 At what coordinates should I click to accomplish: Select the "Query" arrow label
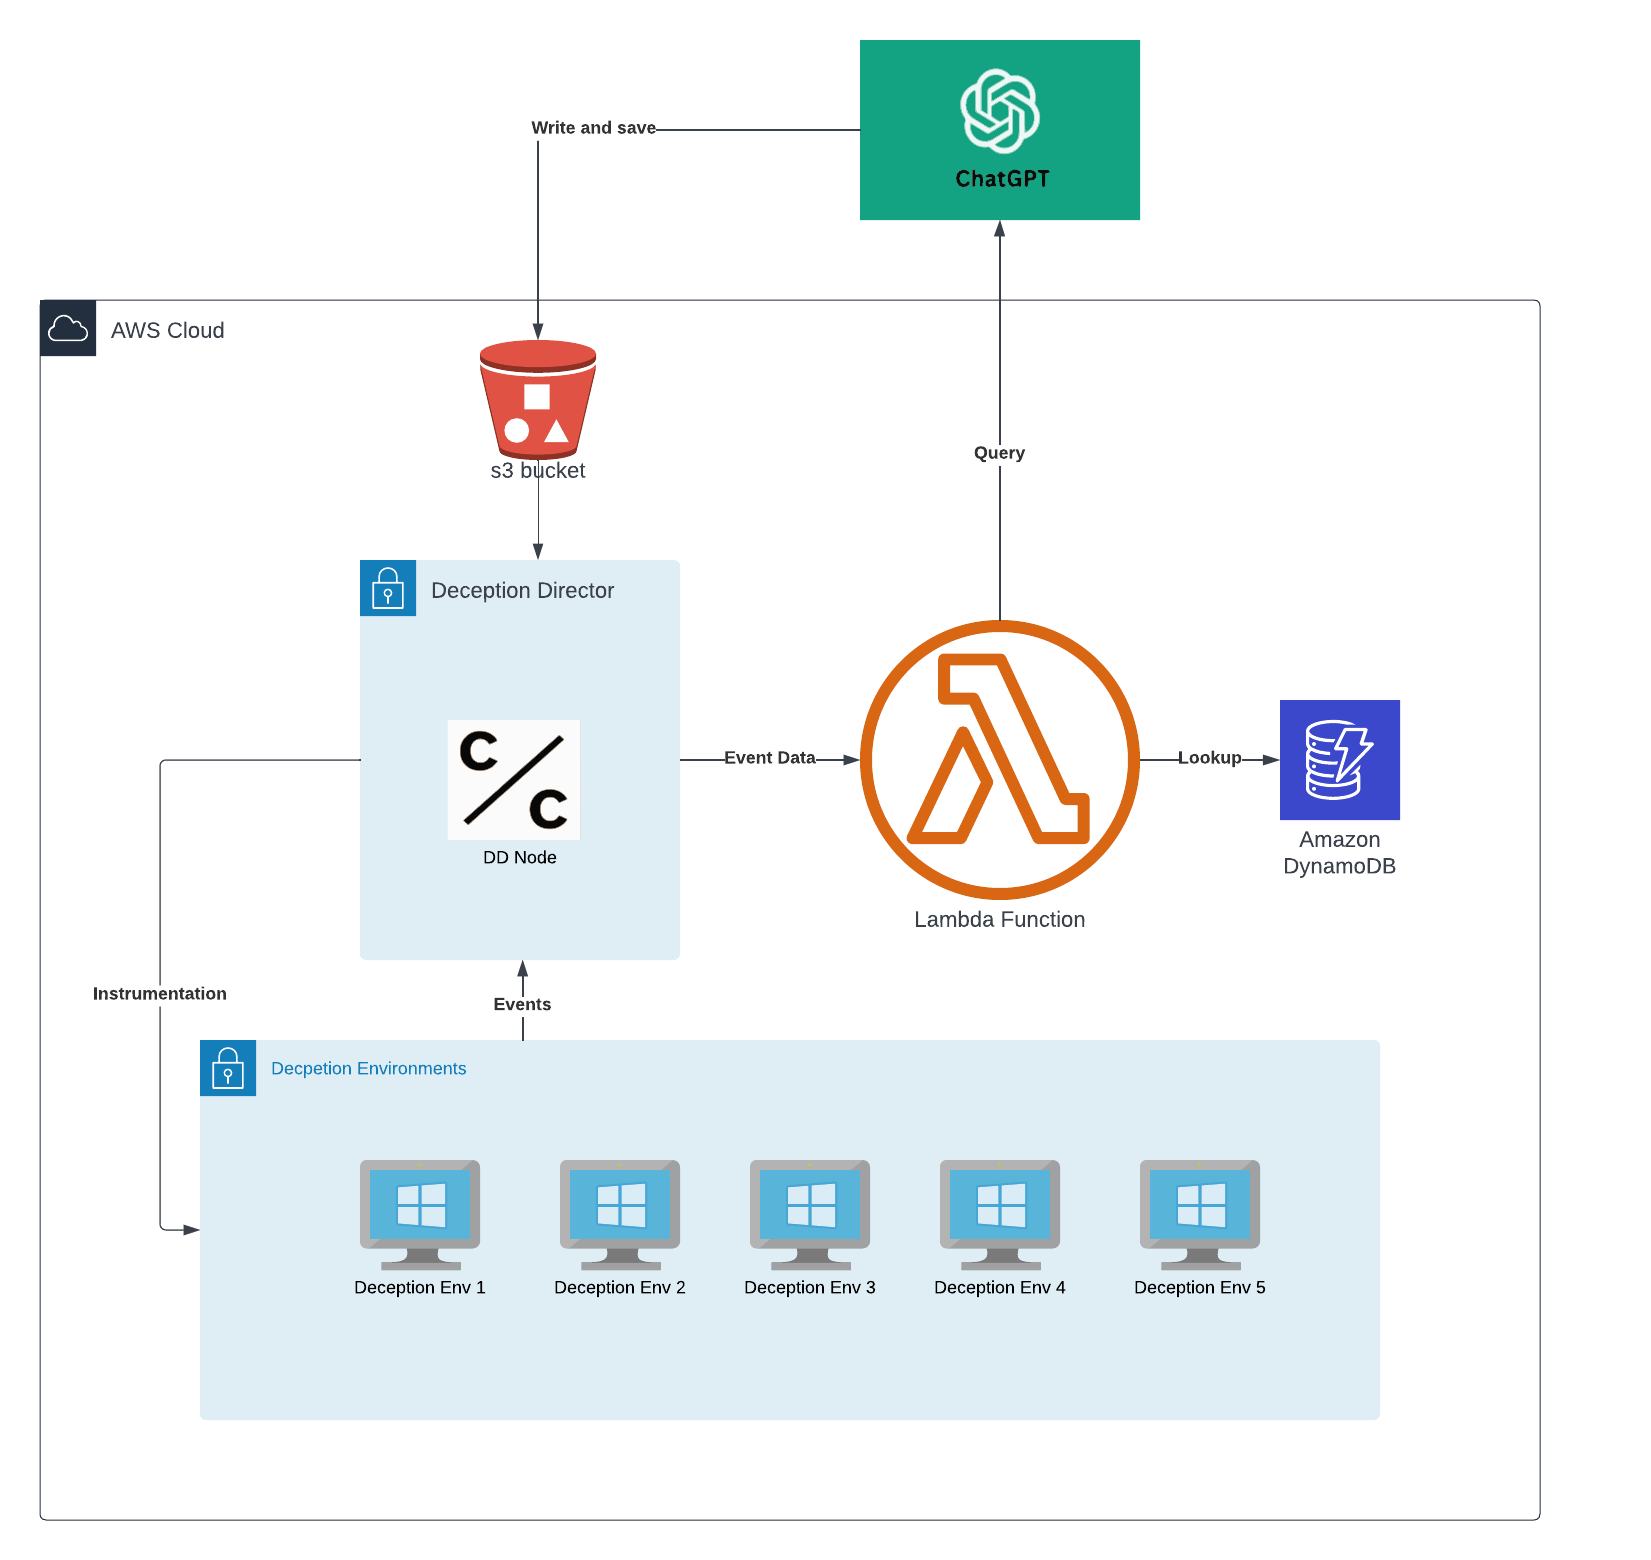tap(999, 453)
